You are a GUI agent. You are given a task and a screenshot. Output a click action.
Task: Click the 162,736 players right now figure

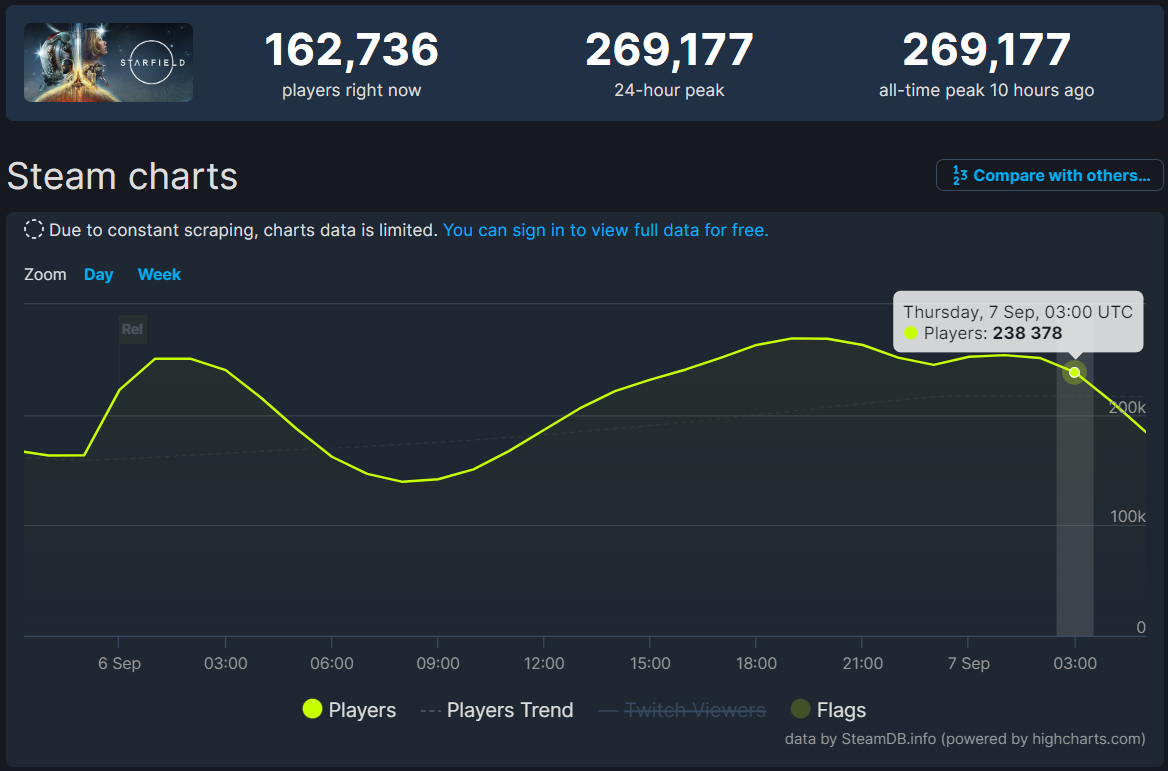coord(352,49)
